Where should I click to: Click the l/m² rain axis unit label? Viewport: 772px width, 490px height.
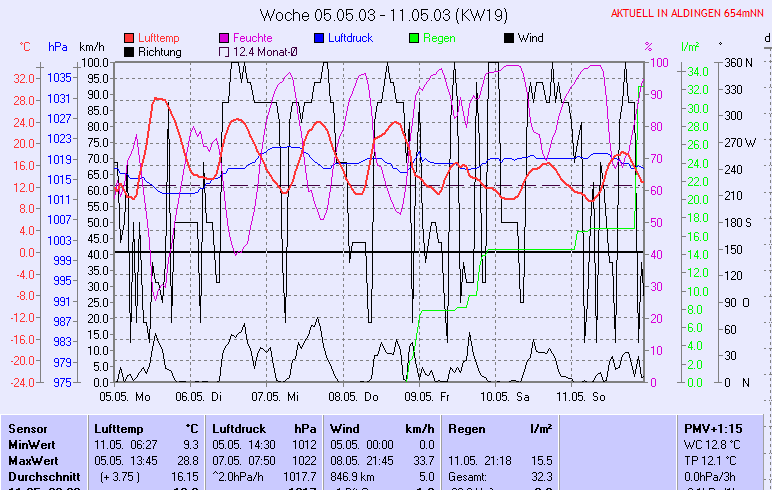(689, 47)
